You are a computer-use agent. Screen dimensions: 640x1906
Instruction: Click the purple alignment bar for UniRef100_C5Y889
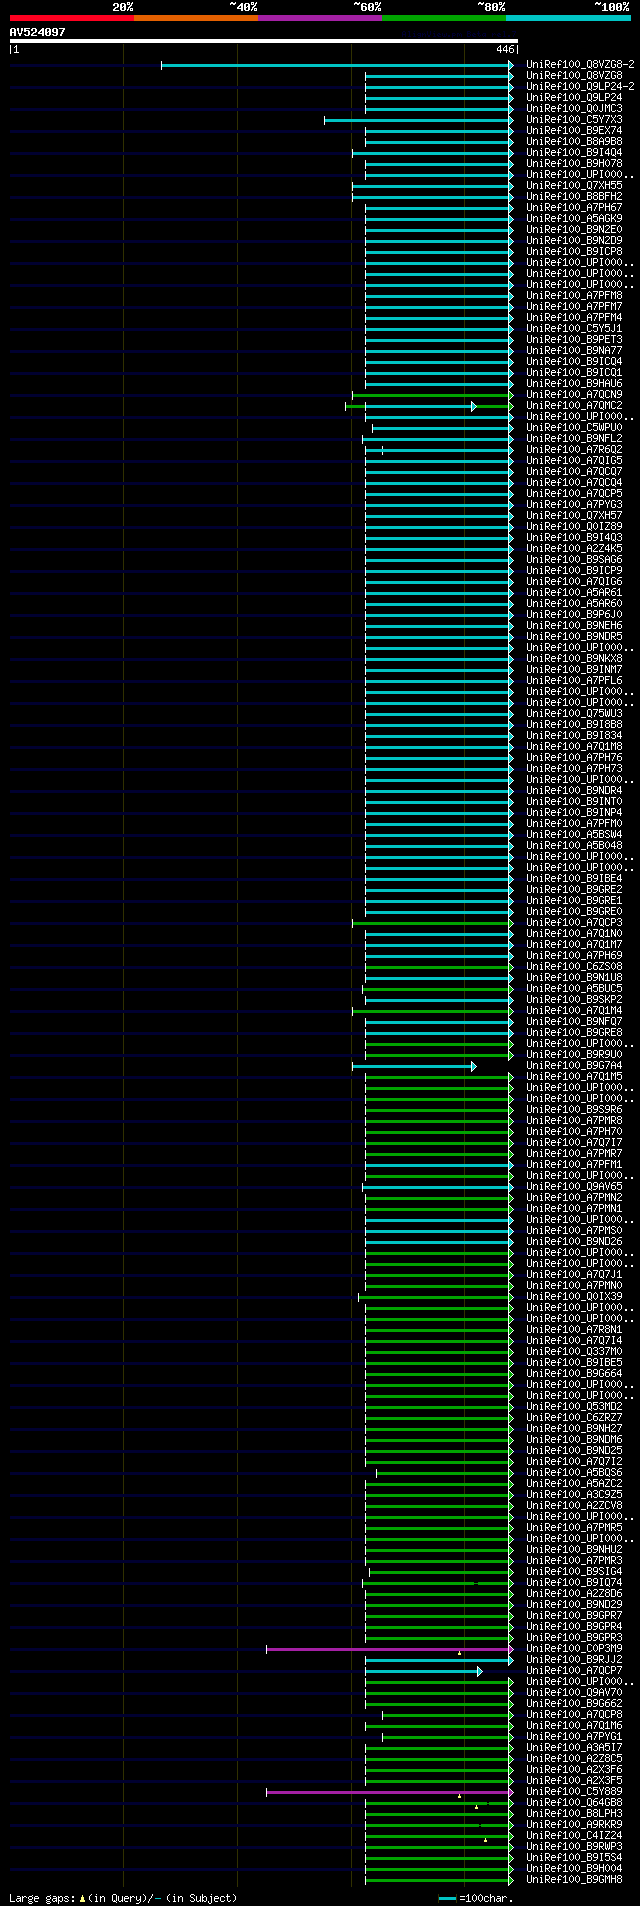(389, 1792)
